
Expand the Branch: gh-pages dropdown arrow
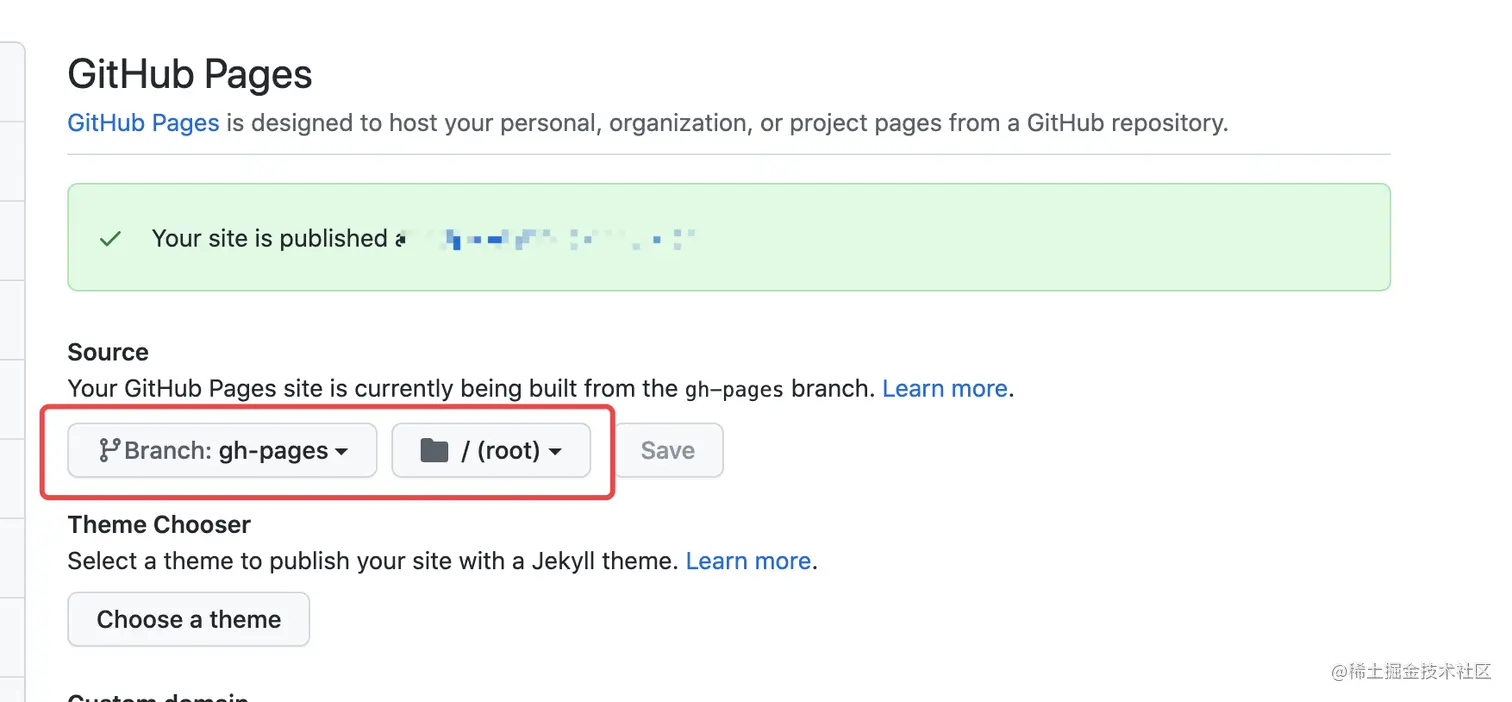(x=342, y=452)
